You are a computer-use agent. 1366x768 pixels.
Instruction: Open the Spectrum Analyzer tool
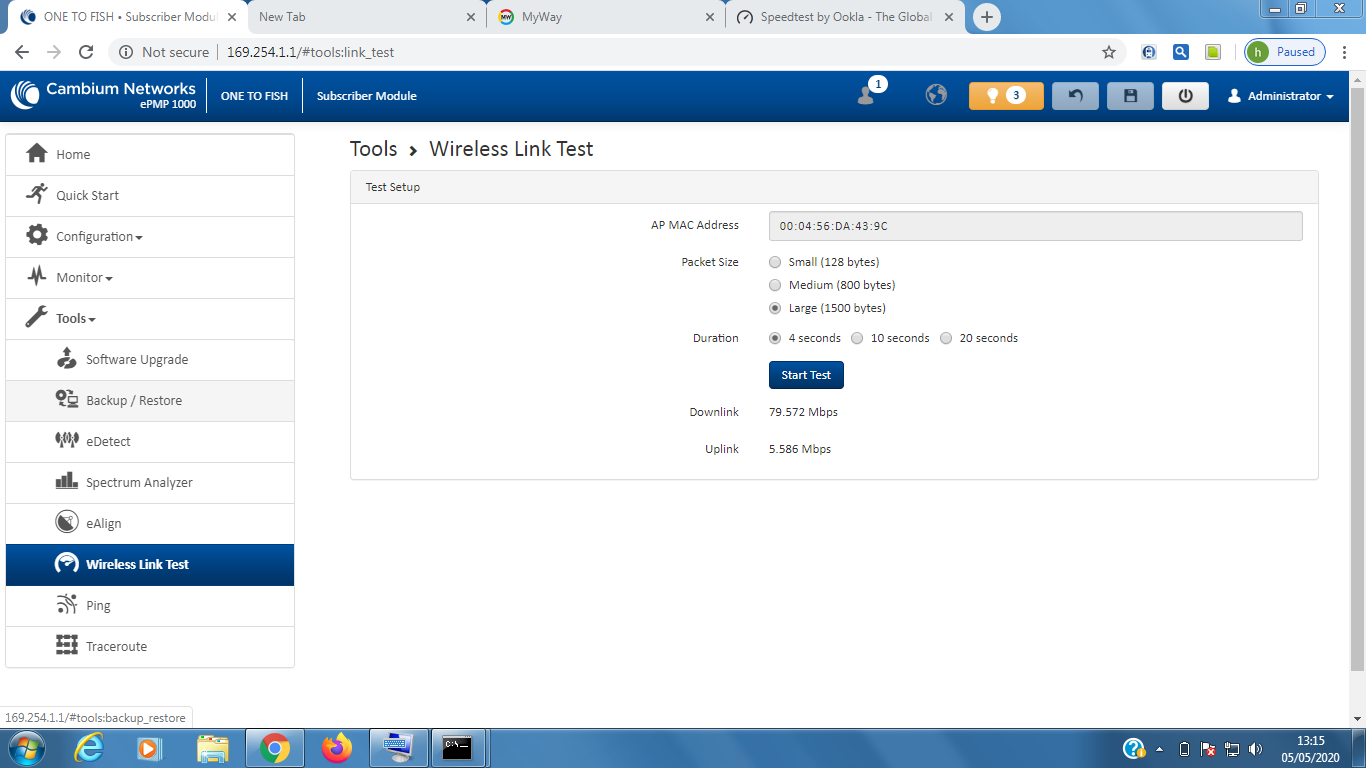139,482
